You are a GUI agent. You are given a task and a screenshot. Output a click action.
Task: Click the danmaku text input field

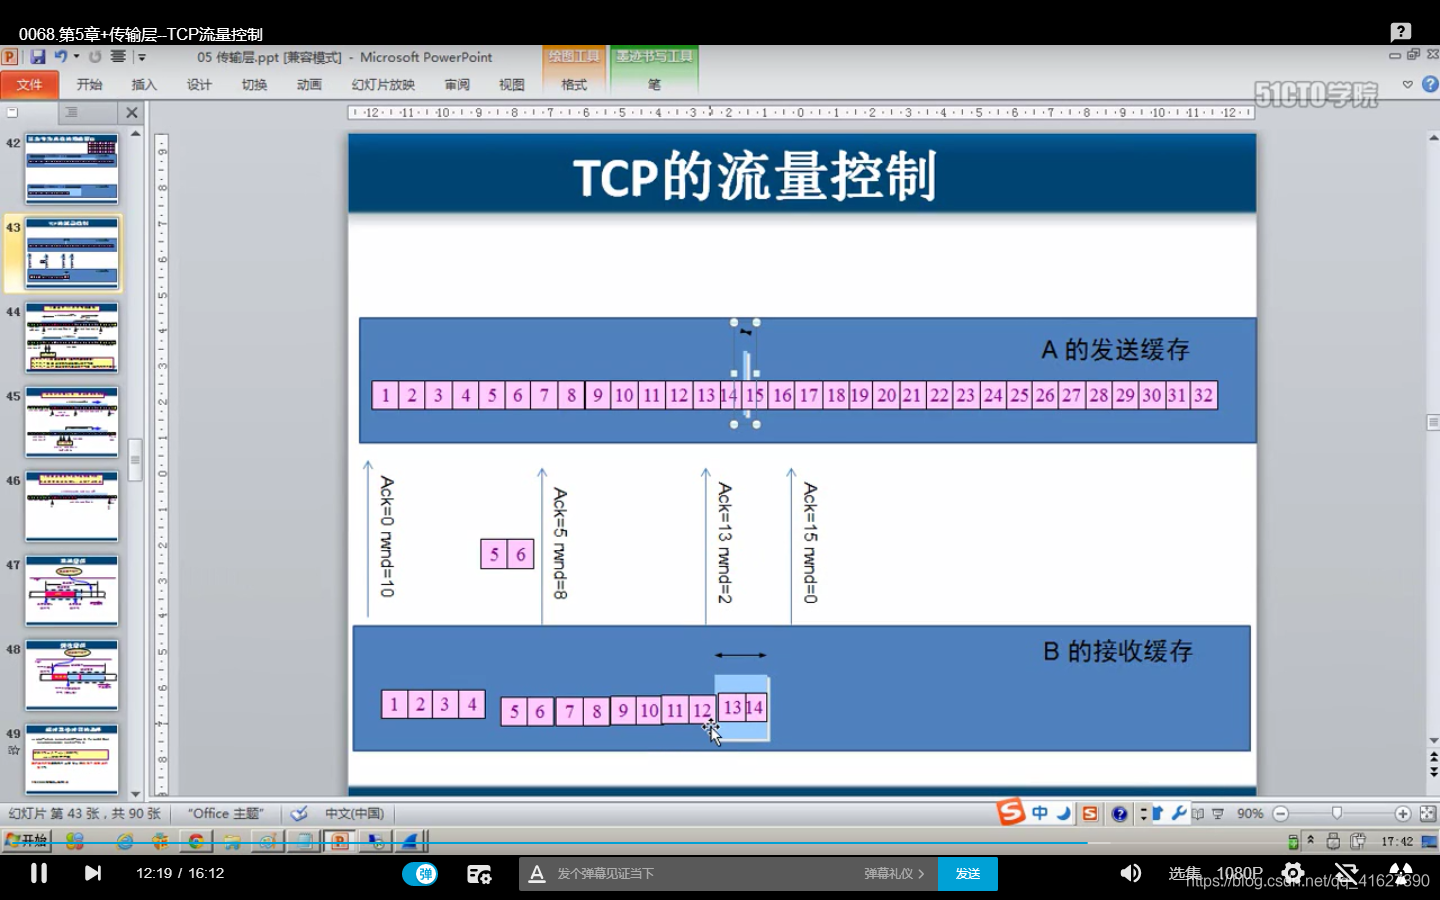pos(705,874)
